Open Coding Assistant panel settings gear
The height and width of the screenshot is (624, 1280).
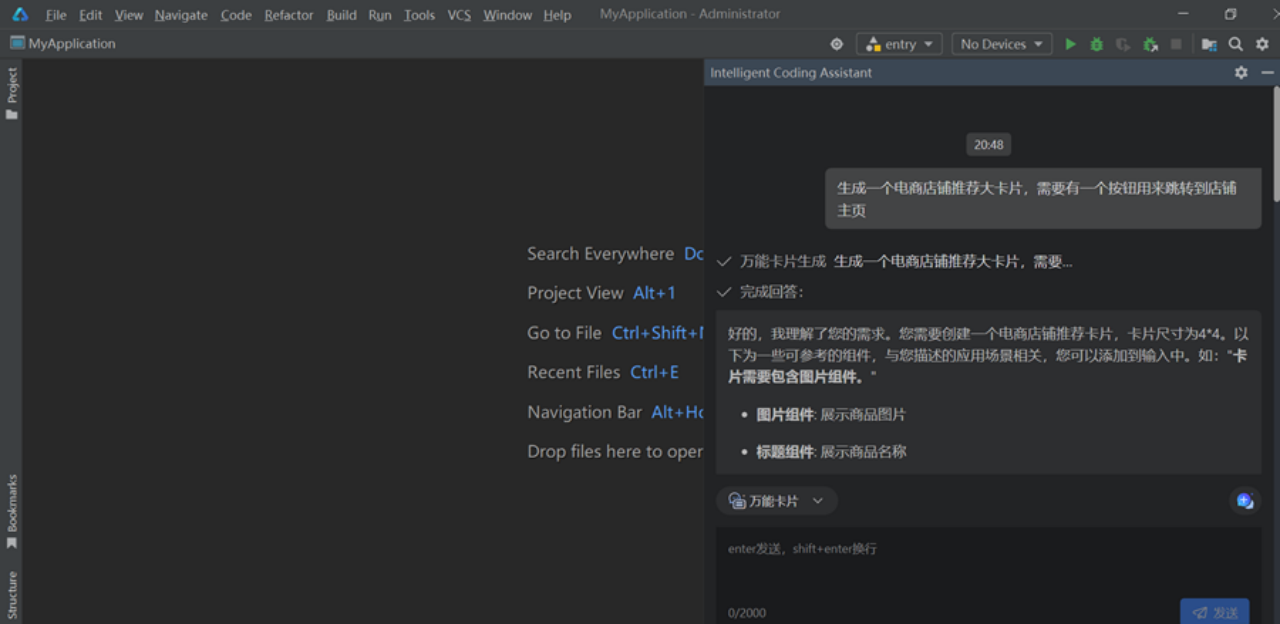[1241, 73]
